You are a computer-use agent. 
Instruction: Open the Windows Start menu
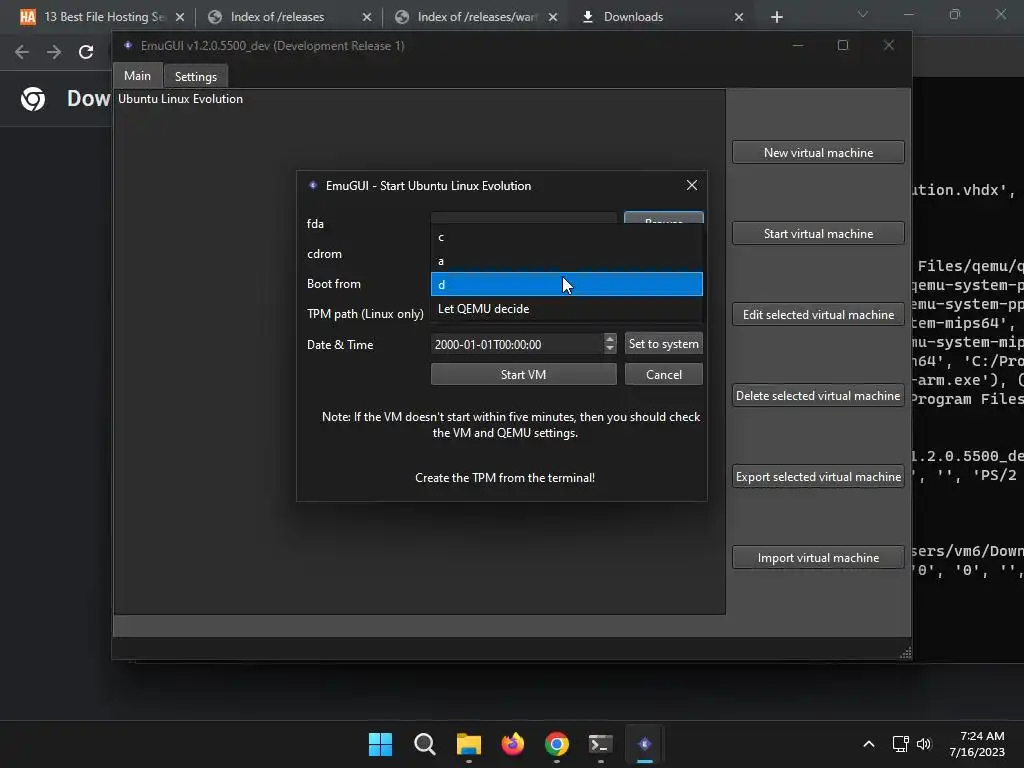(380, 744)
